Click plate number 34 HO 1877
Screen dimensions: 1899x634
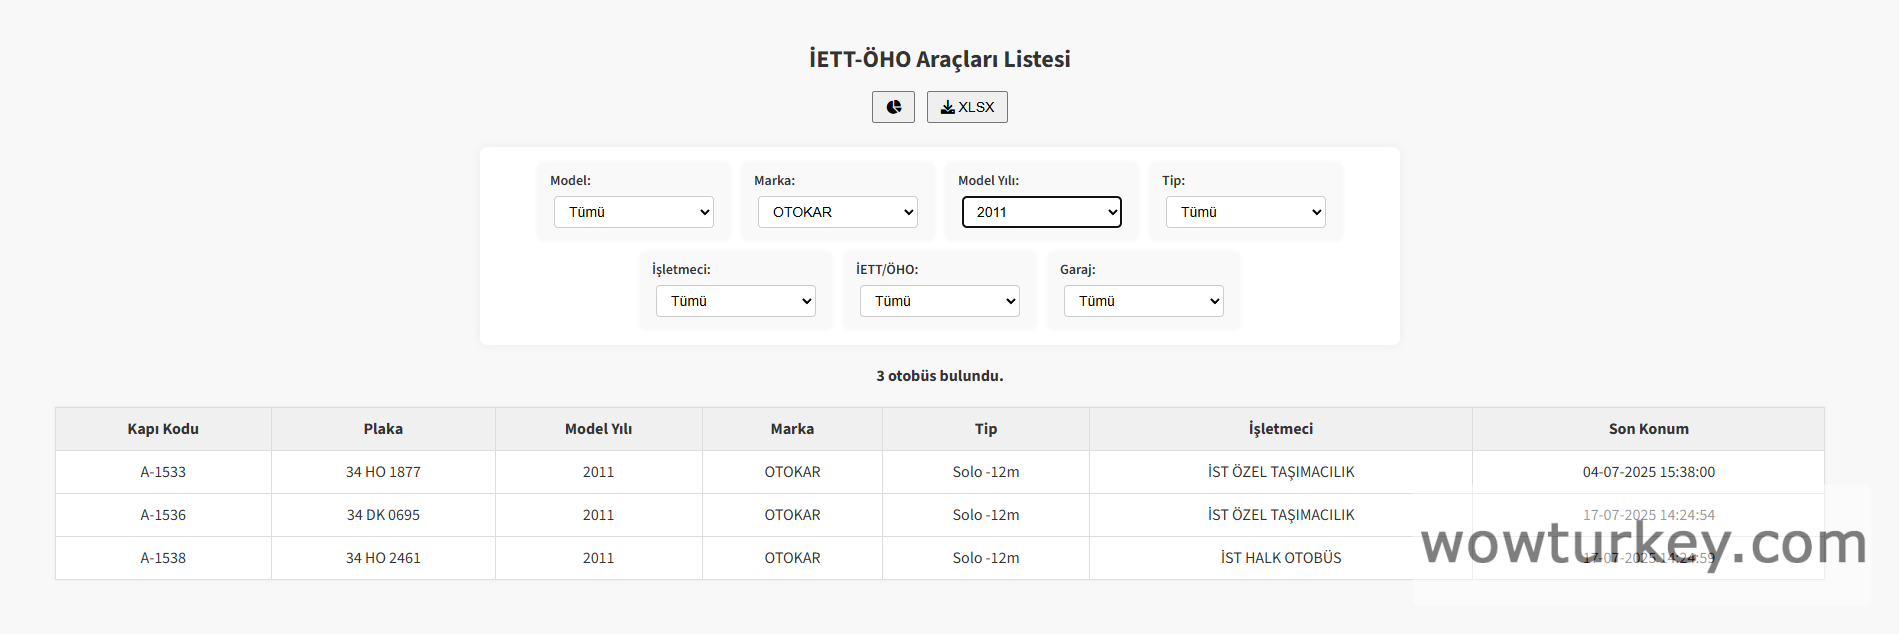click(383, 472)
